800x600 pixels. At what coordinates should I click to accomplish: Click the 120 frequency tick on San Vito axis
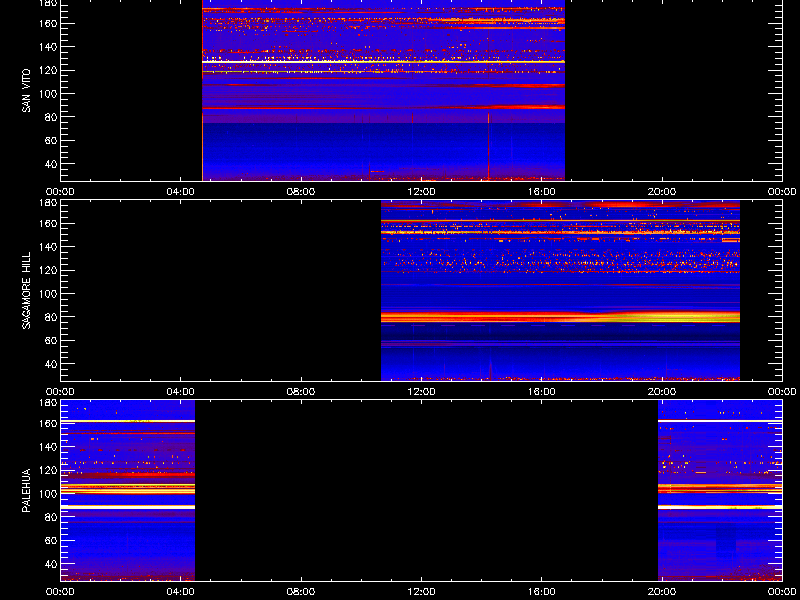click(x=48, y=70)
